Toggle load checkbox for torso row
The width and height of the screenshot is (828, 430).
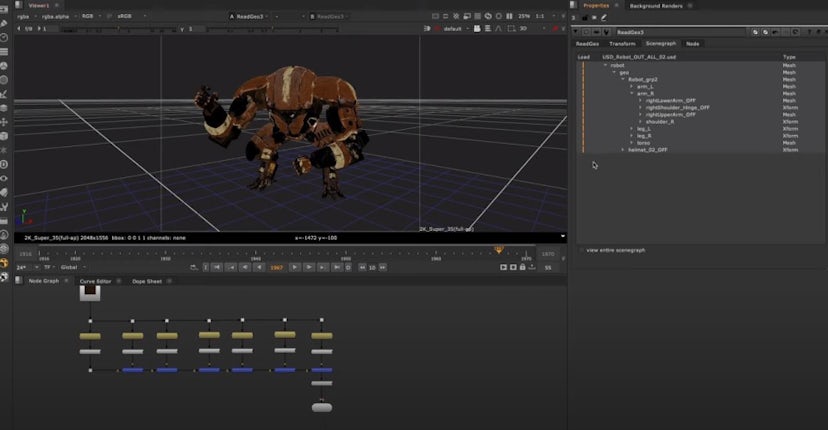[x=582, y=143]
